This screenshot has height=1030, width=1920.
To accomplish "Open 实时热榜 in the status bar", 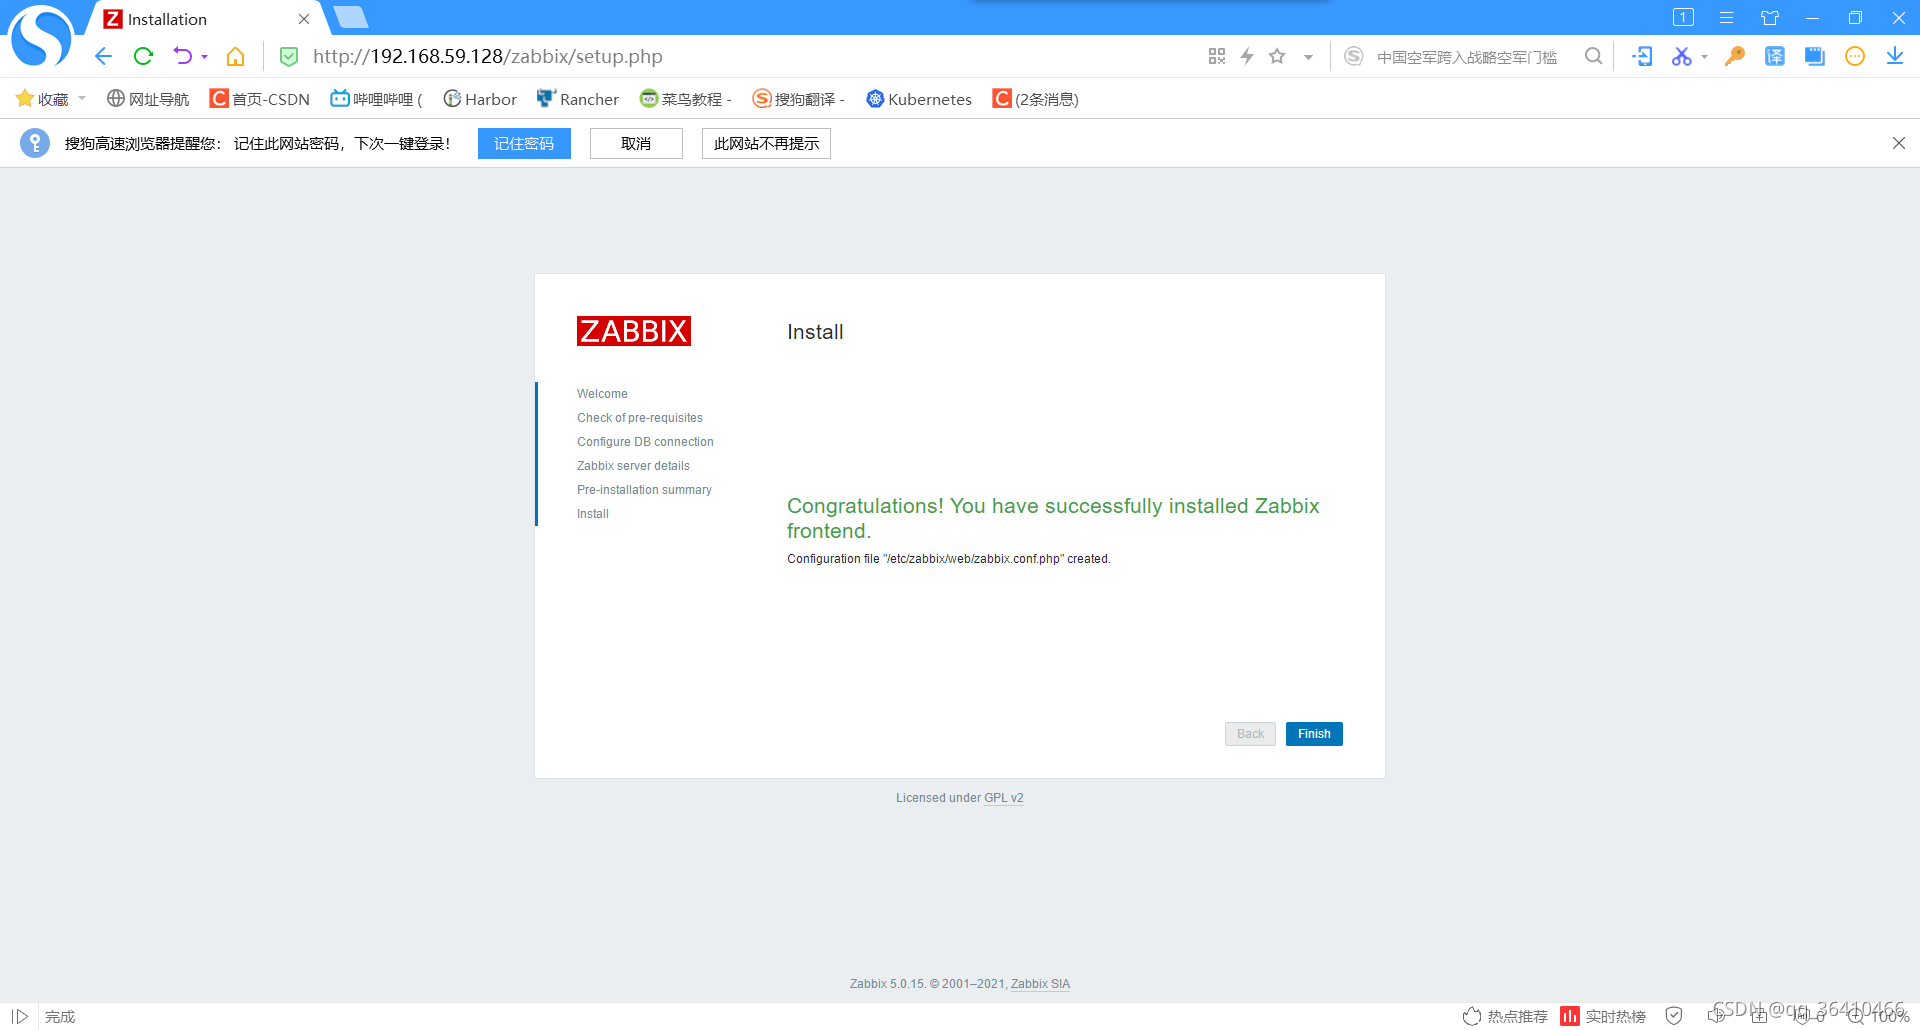I will click(1603, 1016).
